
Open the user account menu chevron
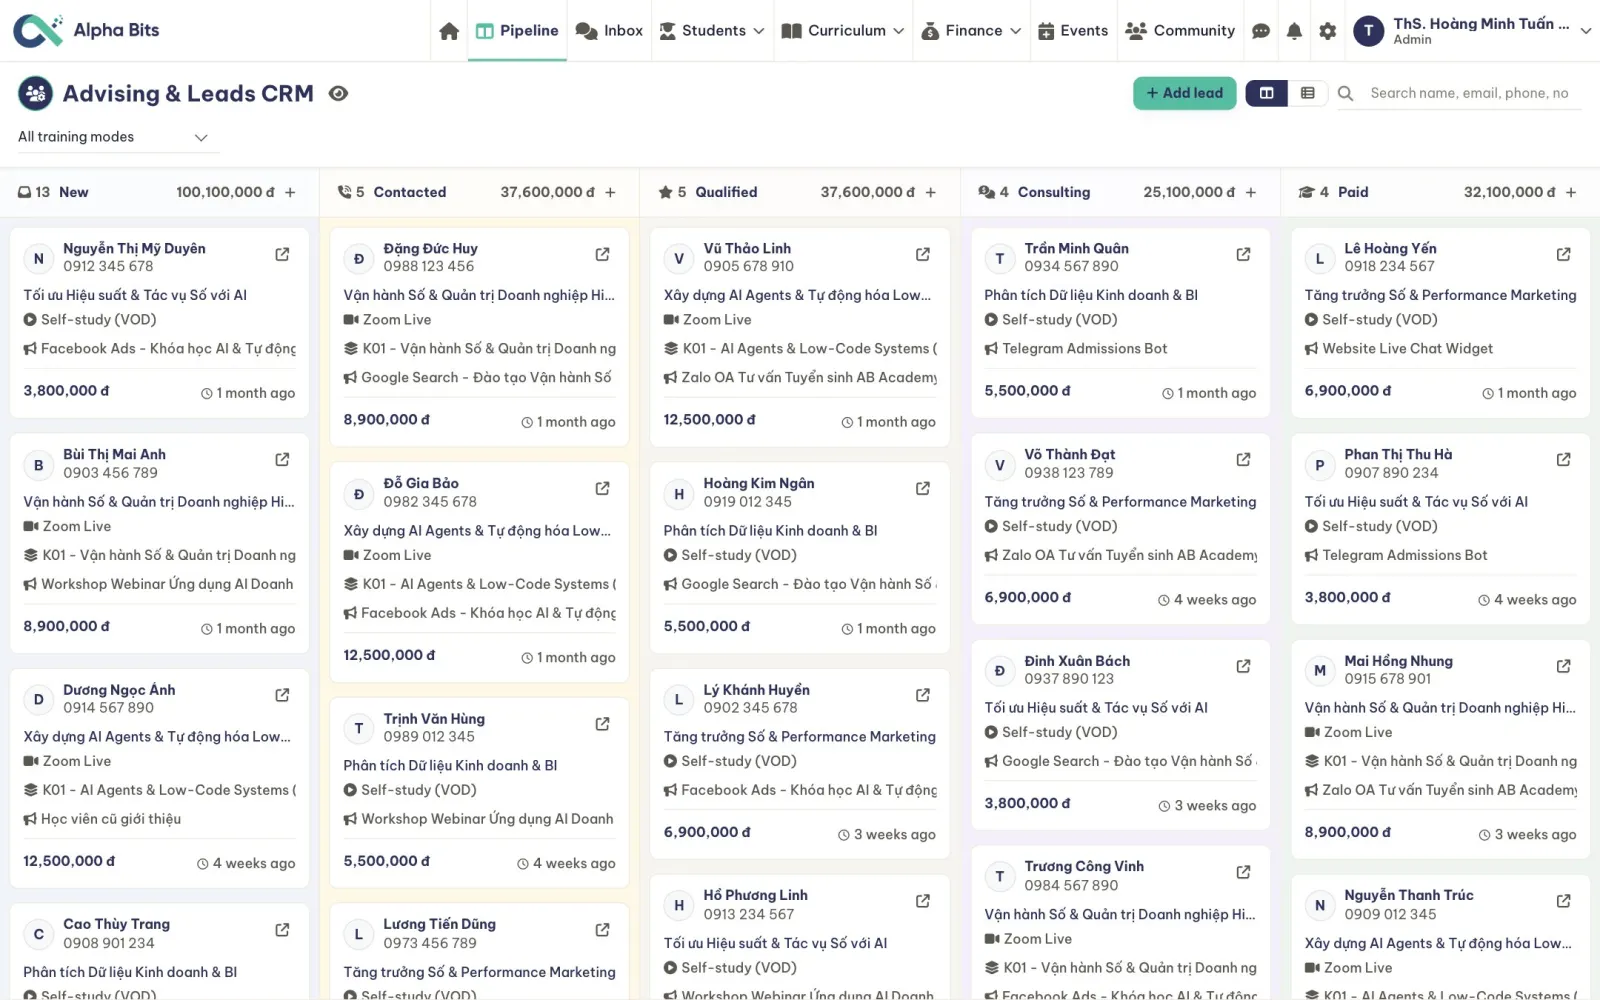coord(1585,31)
